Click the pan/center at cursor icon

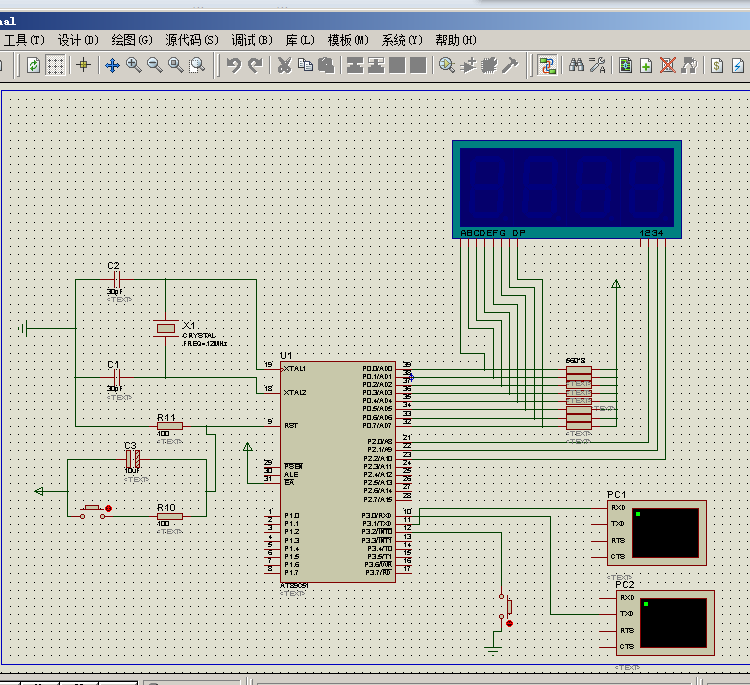click(x=112, y=65)
